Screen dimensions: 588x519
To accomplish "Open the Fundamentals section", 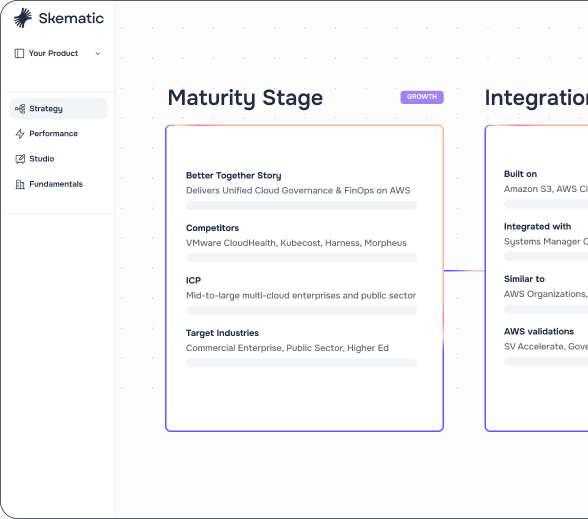I will (x=56, y=184).
